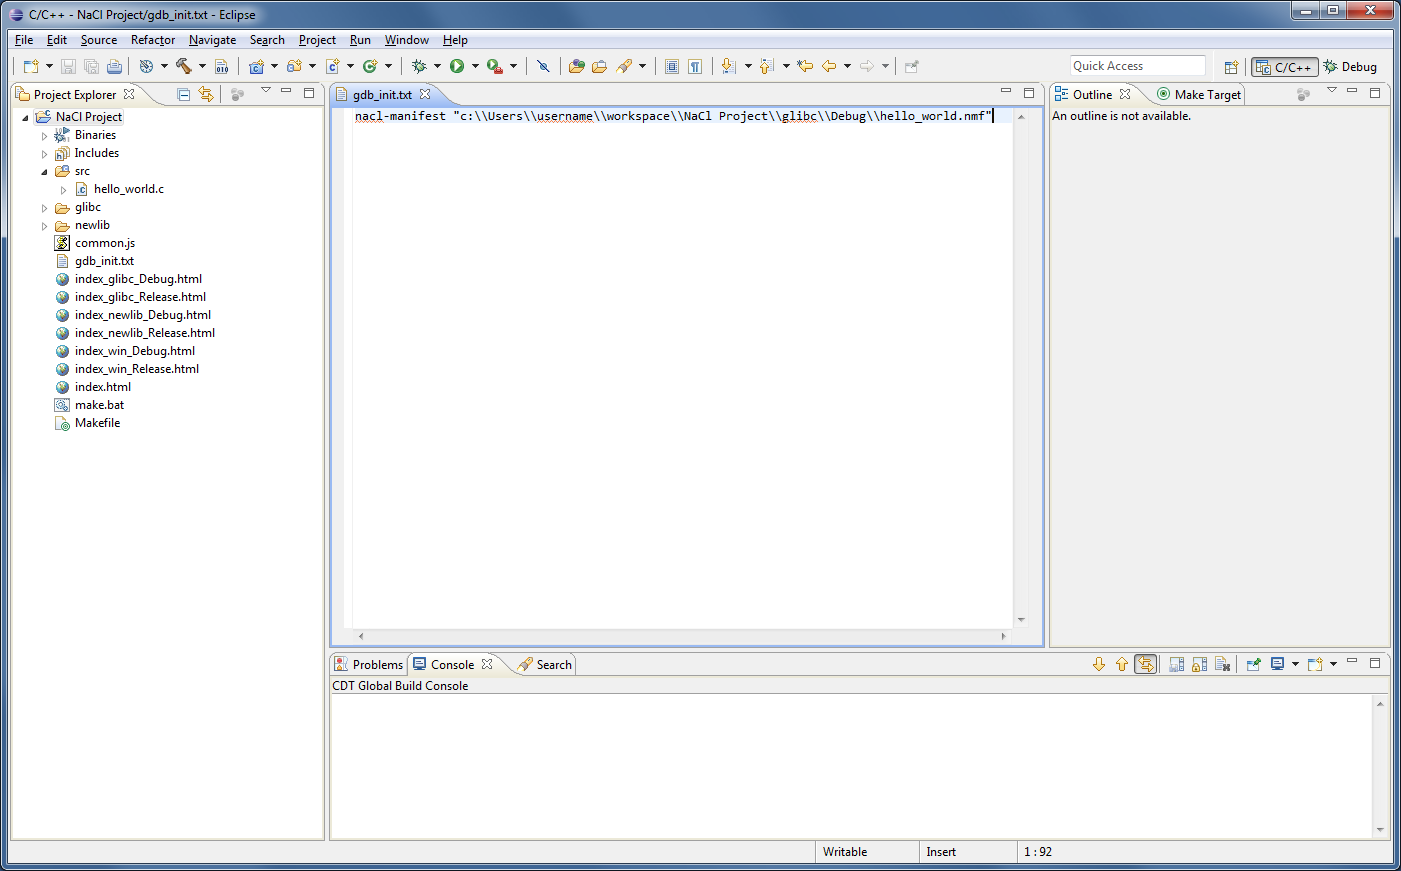Viewport: 1401px width, 871px height.
Task: Click the Next Annotation toolbar icon
Action: [x=729, y=67]
